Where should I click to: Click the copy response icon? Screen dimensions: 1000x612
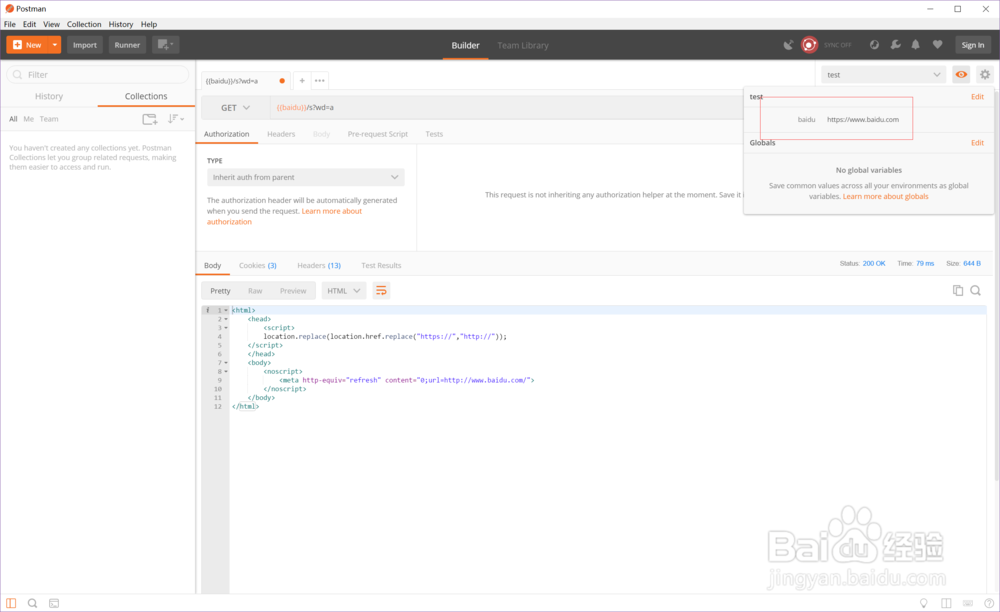click(x=958, y=291)
